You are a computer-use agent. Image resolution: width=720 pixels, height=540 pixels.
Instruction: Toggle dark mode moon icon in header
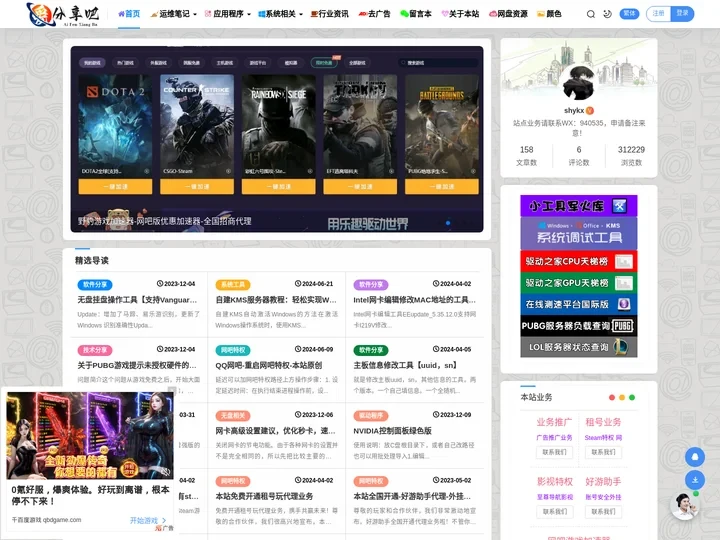(607, 14)
